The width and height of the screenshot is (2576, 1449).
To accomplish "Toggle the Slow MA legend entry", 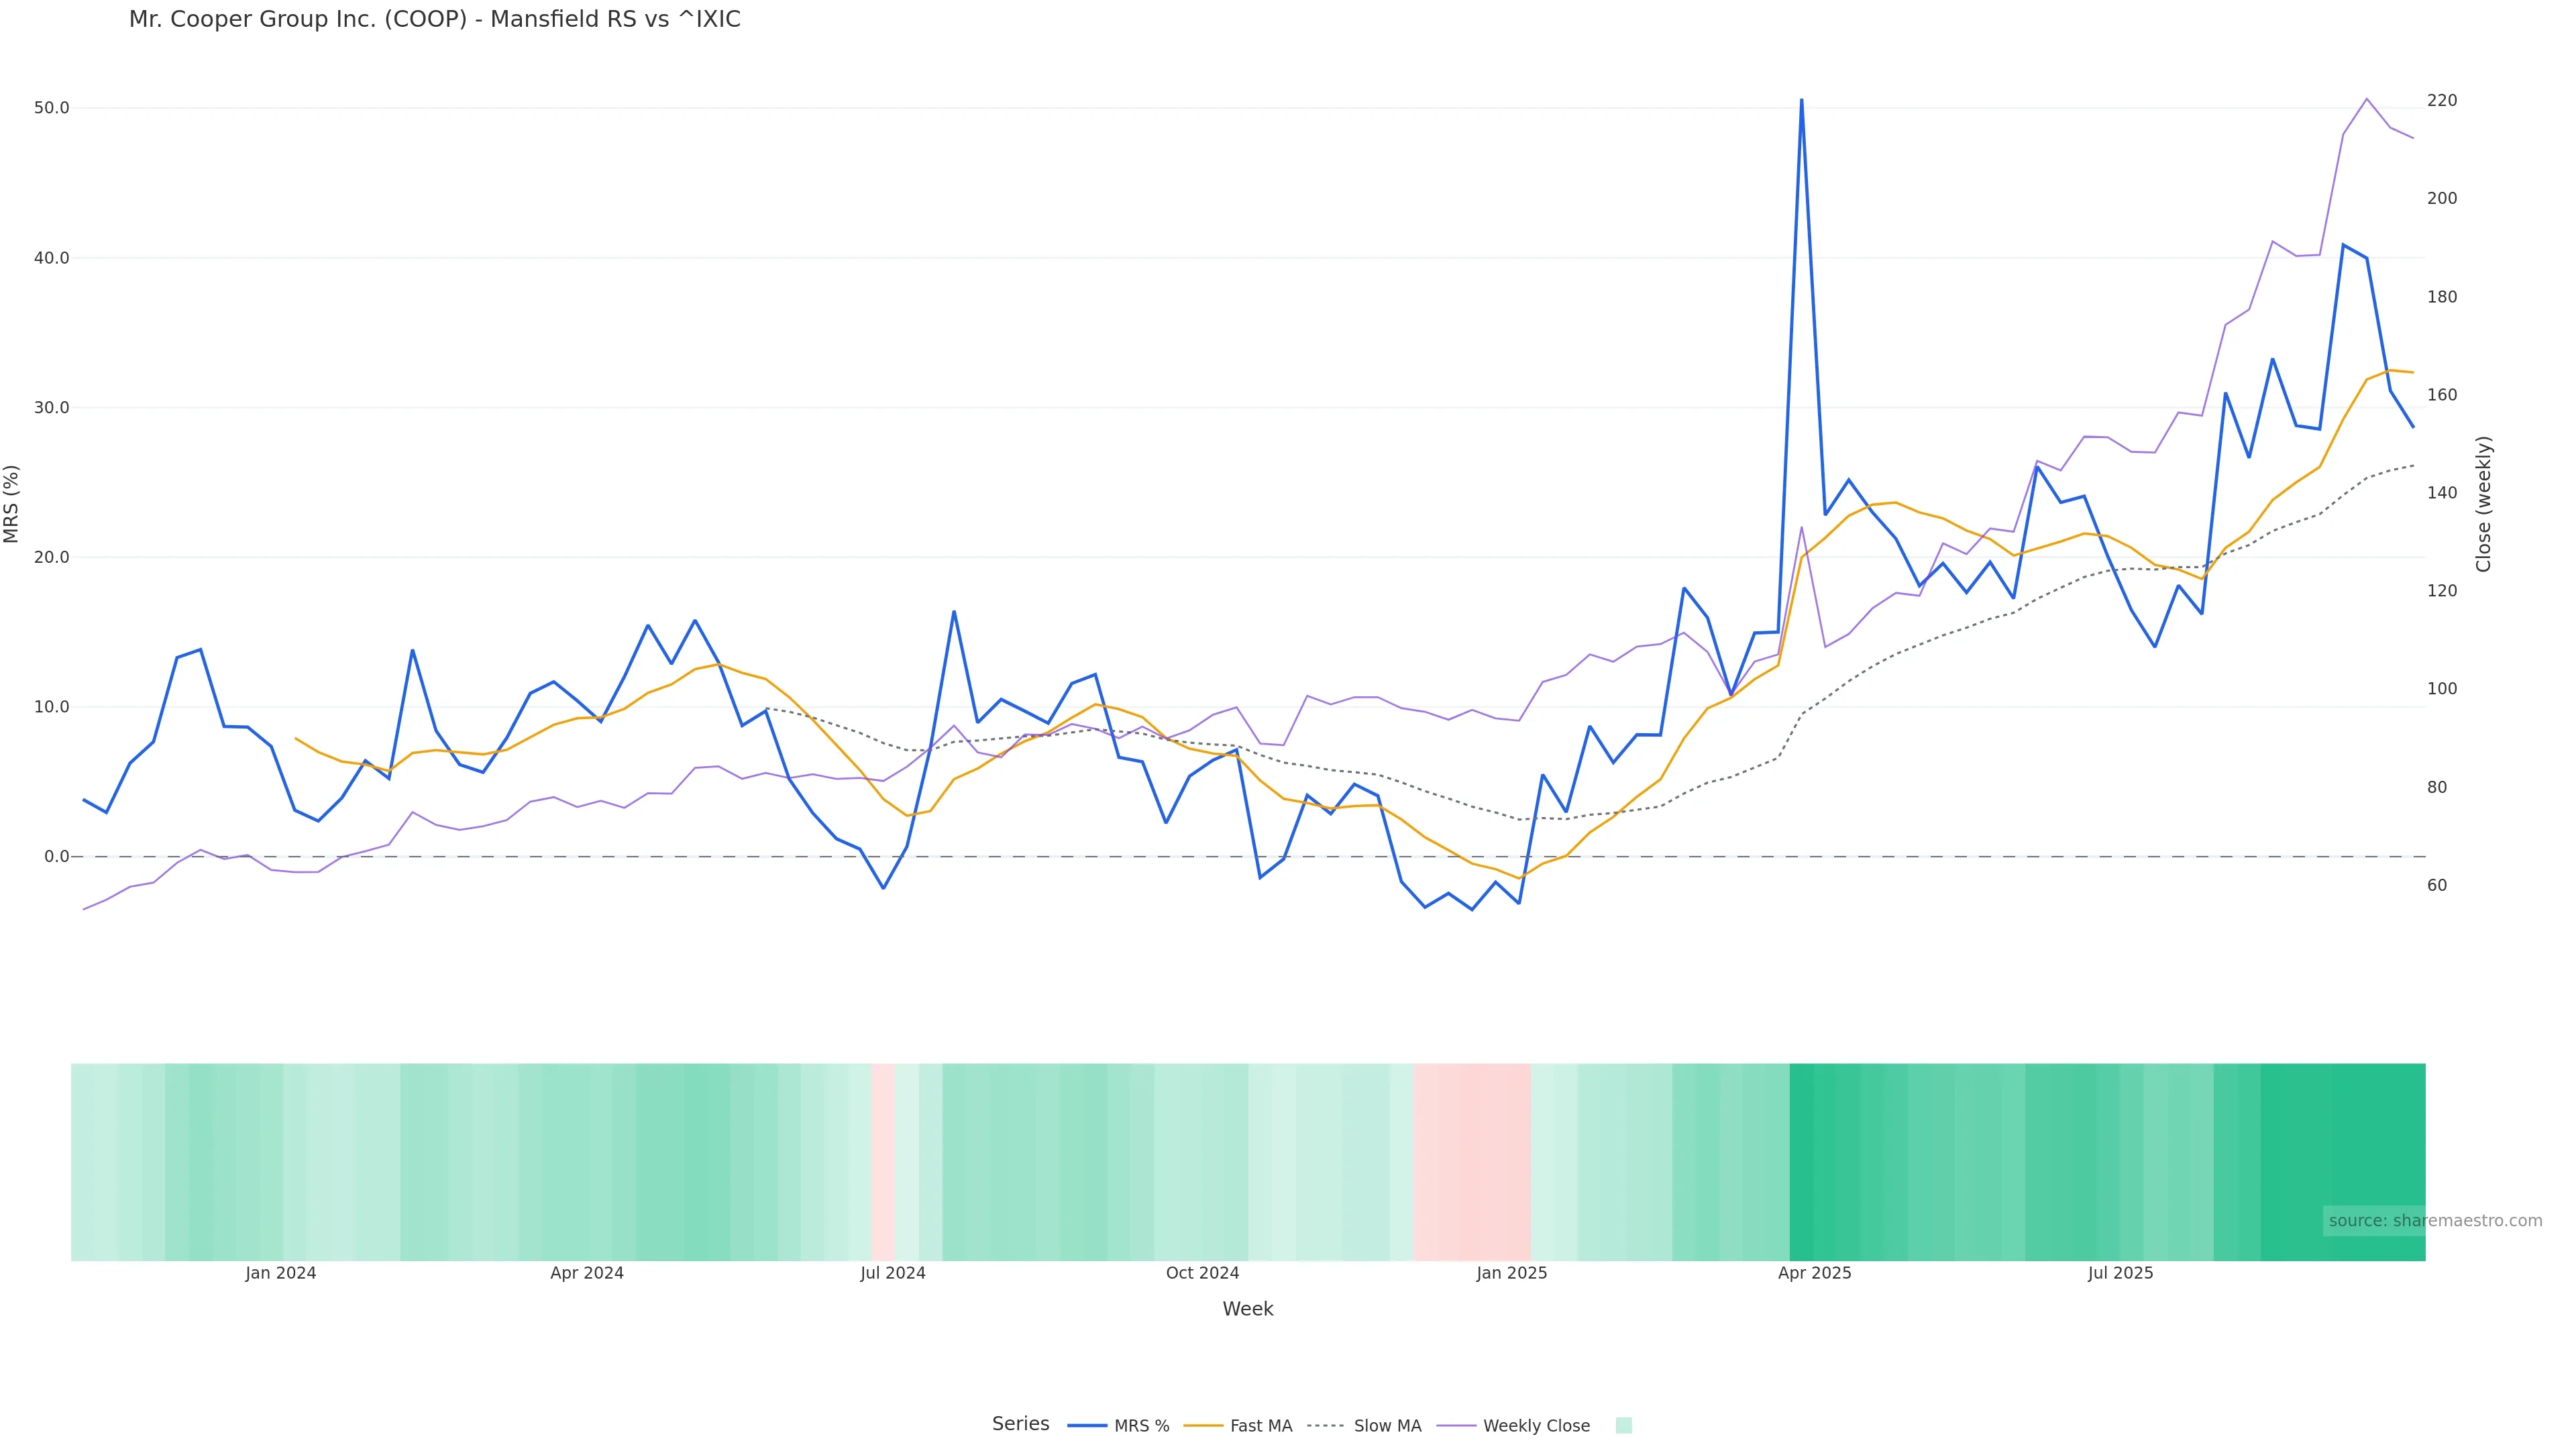I will pyautogui.click(x=1364, y=1426).
